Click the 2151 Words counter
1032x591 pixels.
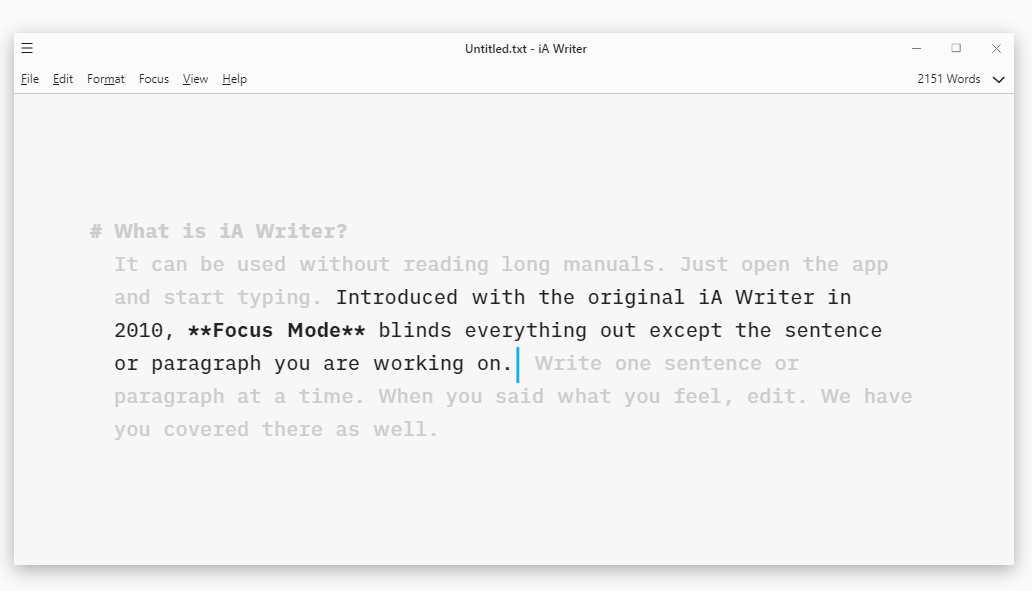(x=949, y=79)
